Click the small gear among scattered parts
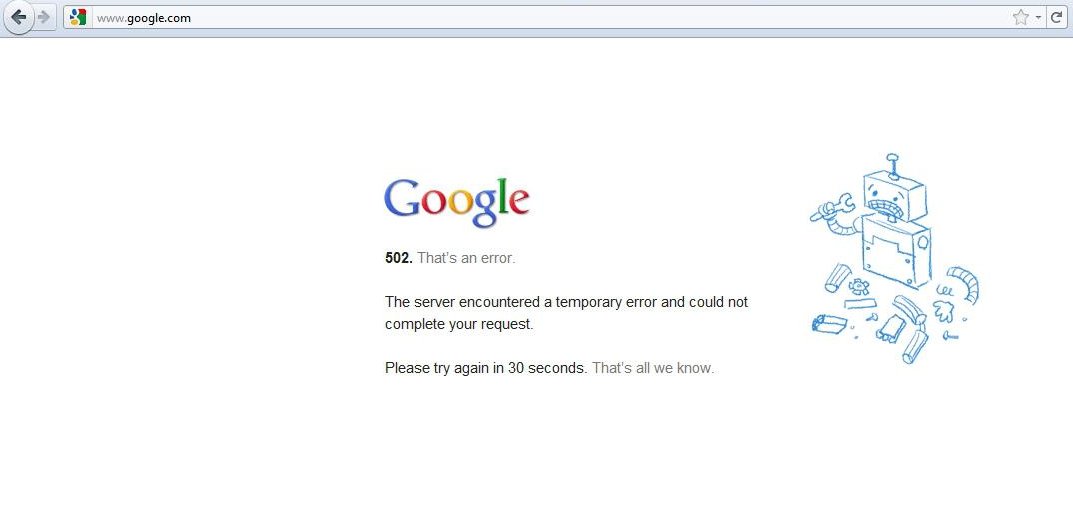The width and height of the screenshot is (1073, 518). click(859, 285)
